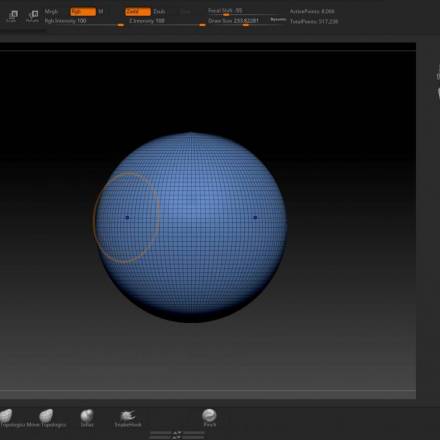440x440 pixels.
Task: Toggle the orange Rgb mode button
Action: point(83,12)
